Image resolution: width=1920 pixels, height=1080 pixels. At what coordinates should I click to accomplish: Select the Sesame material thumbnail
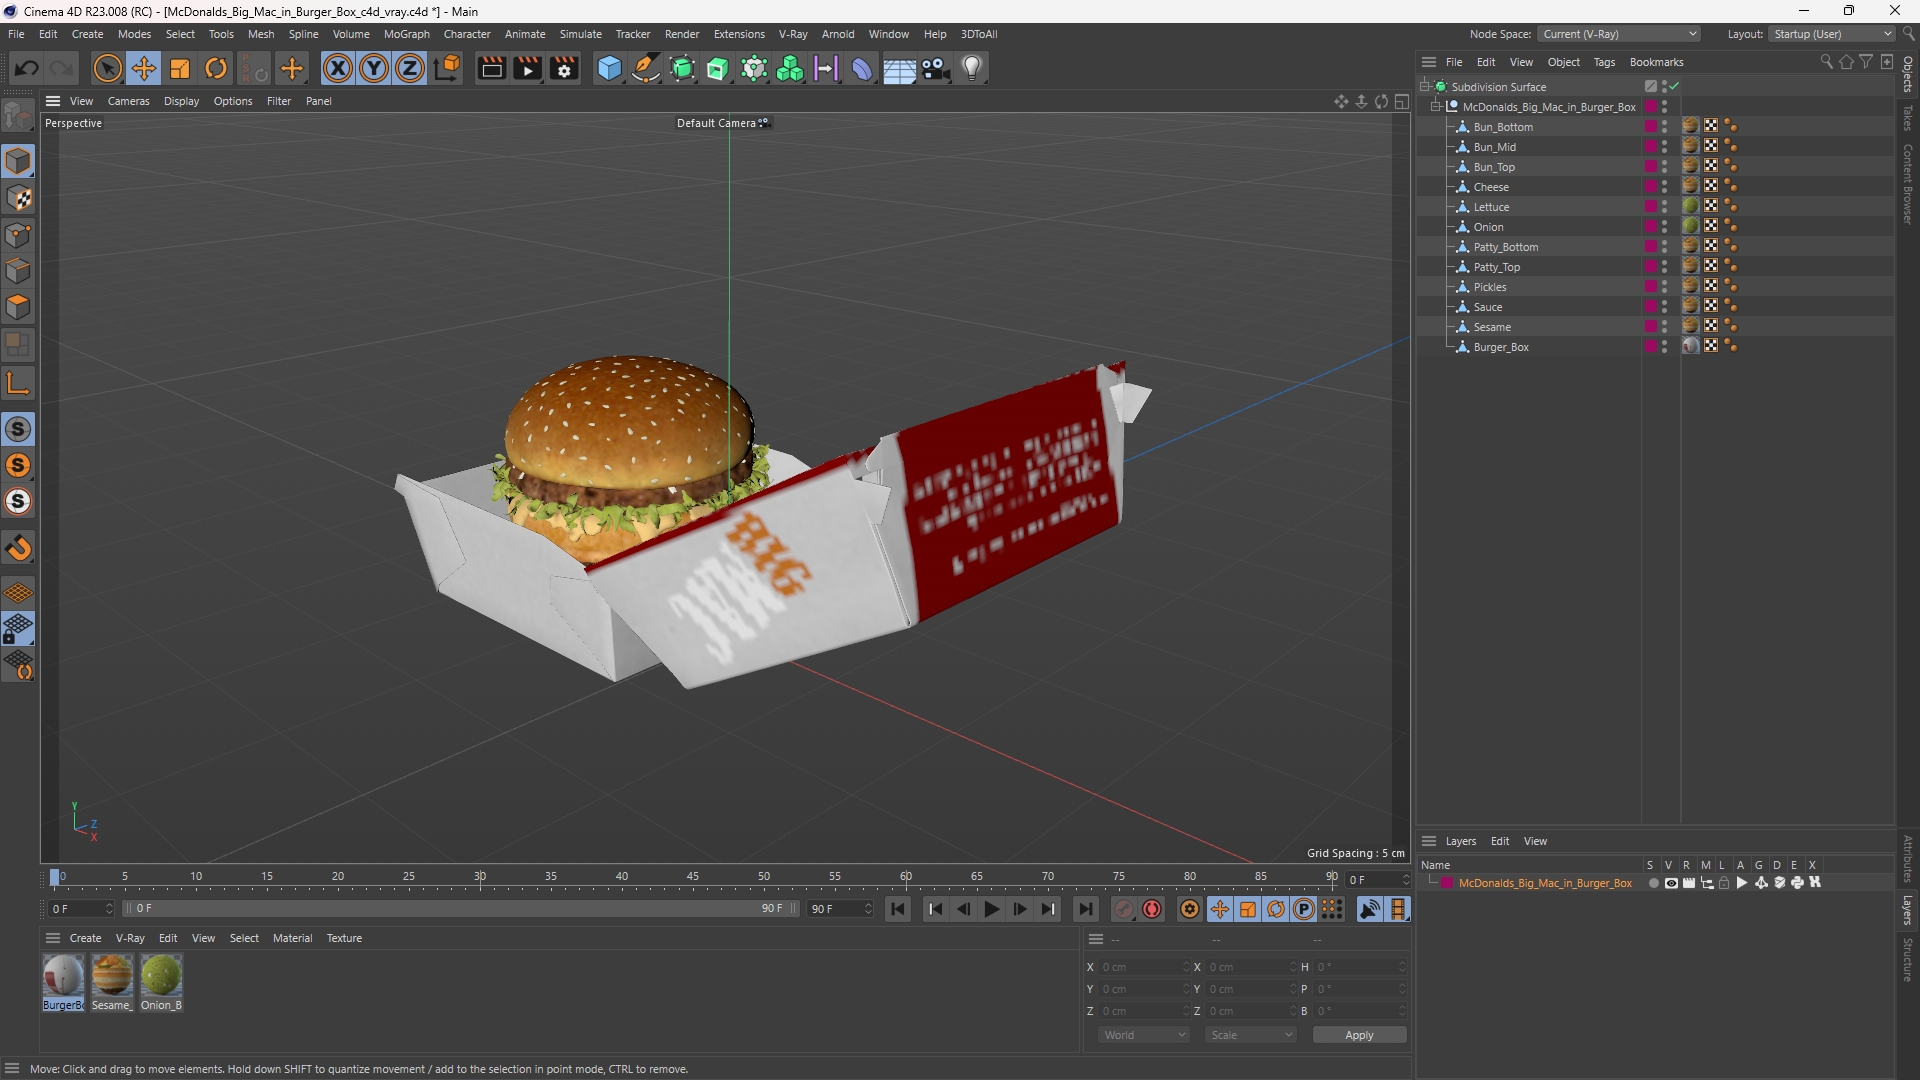(112, 975)
